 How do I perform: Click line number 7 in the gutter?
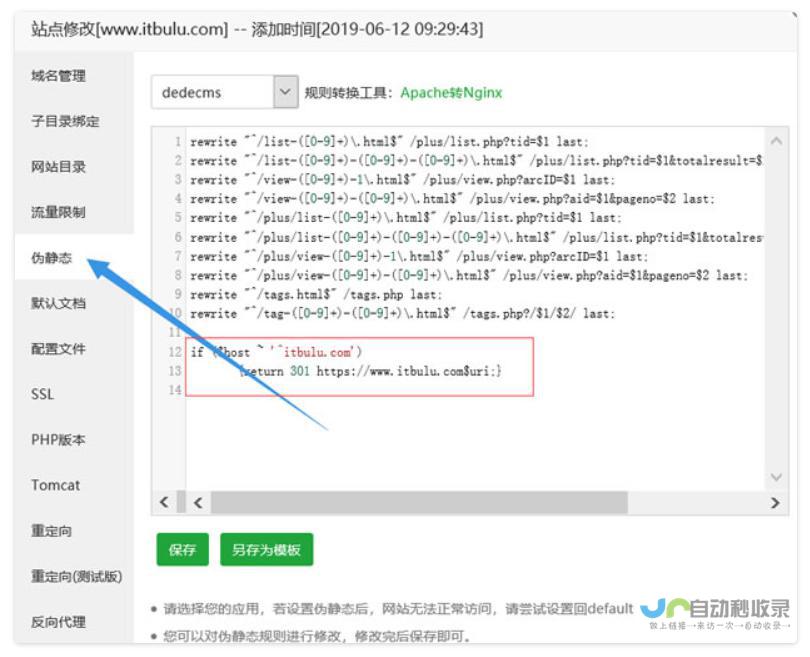click(x=178, y=256)
